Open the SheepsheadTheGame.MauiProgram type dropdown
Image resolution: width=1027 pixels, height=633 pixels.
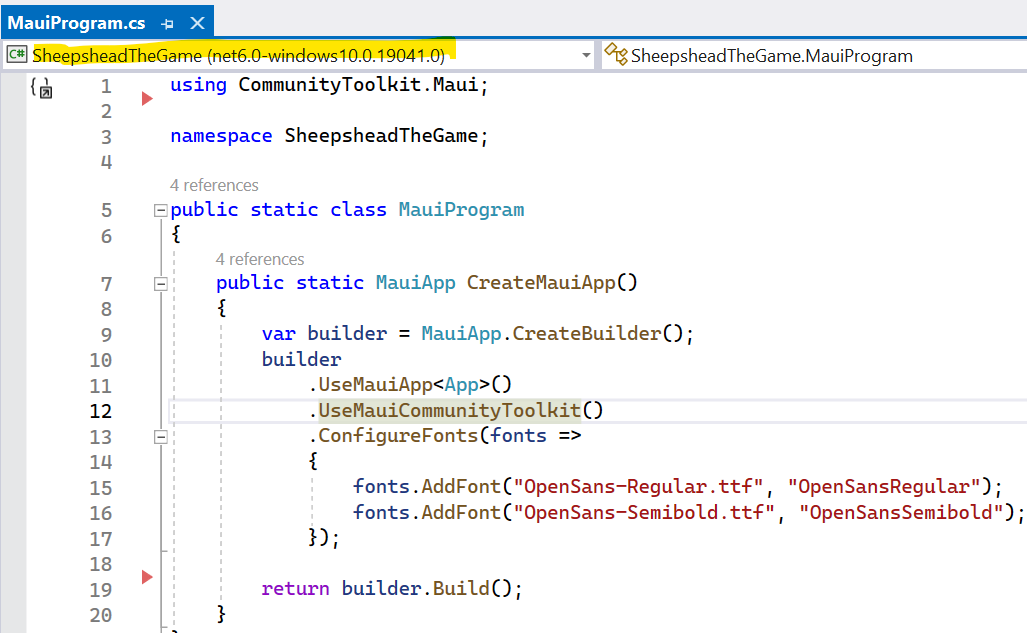(x=815, y=56)
